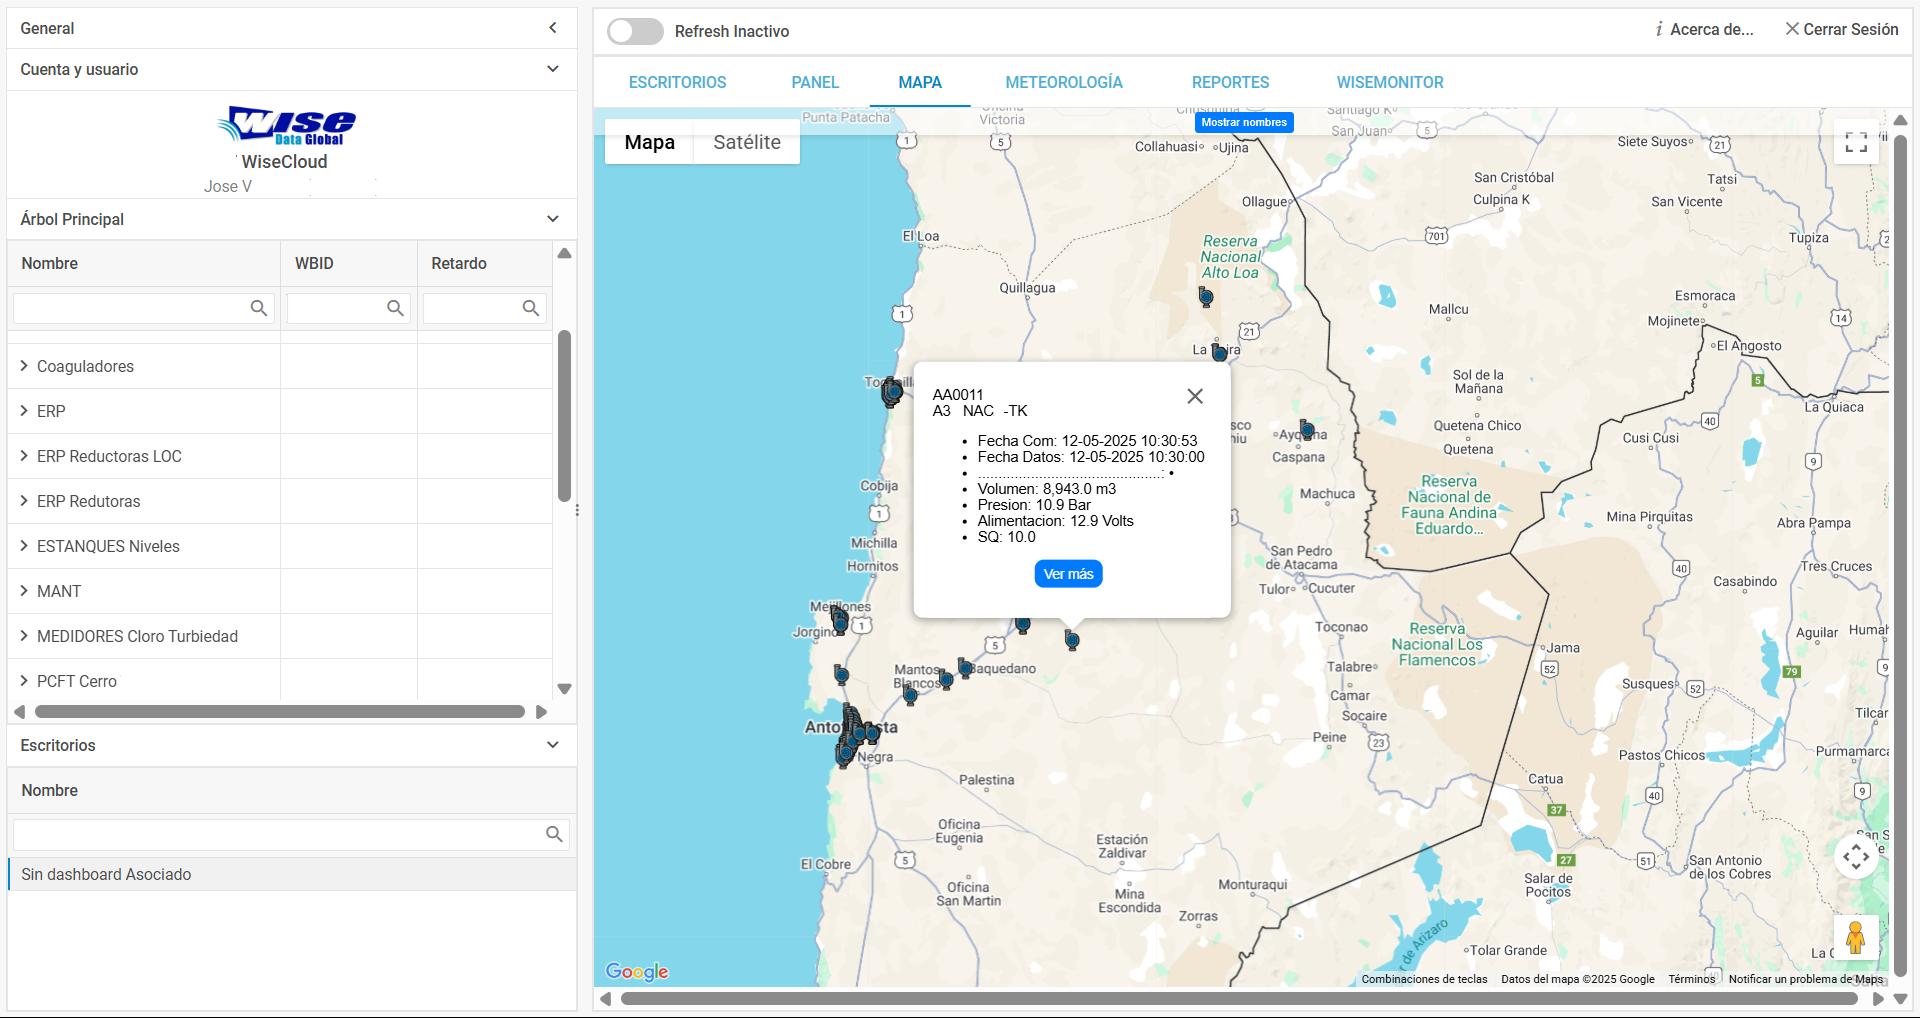Click the tree scroll-up arrow
Screen dimensions: 1920x1018
tap(564, 253)
